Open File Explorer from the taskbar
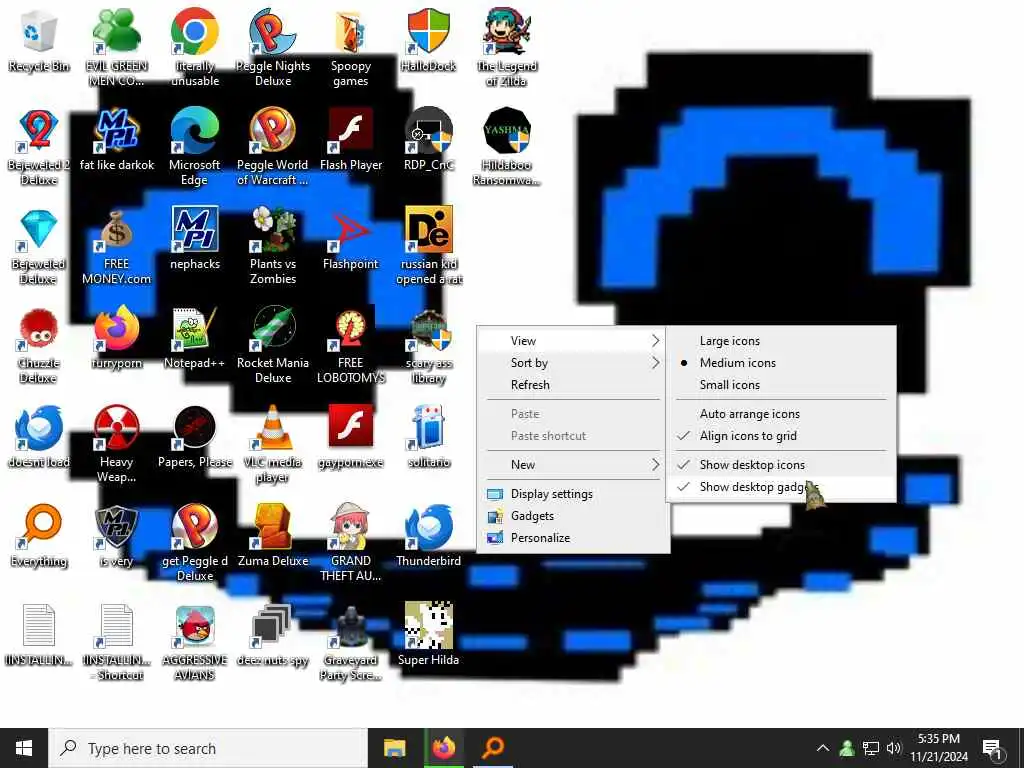Image resolution: width=1024 pixels, height=768 pixels. click(x=394, y=748)
